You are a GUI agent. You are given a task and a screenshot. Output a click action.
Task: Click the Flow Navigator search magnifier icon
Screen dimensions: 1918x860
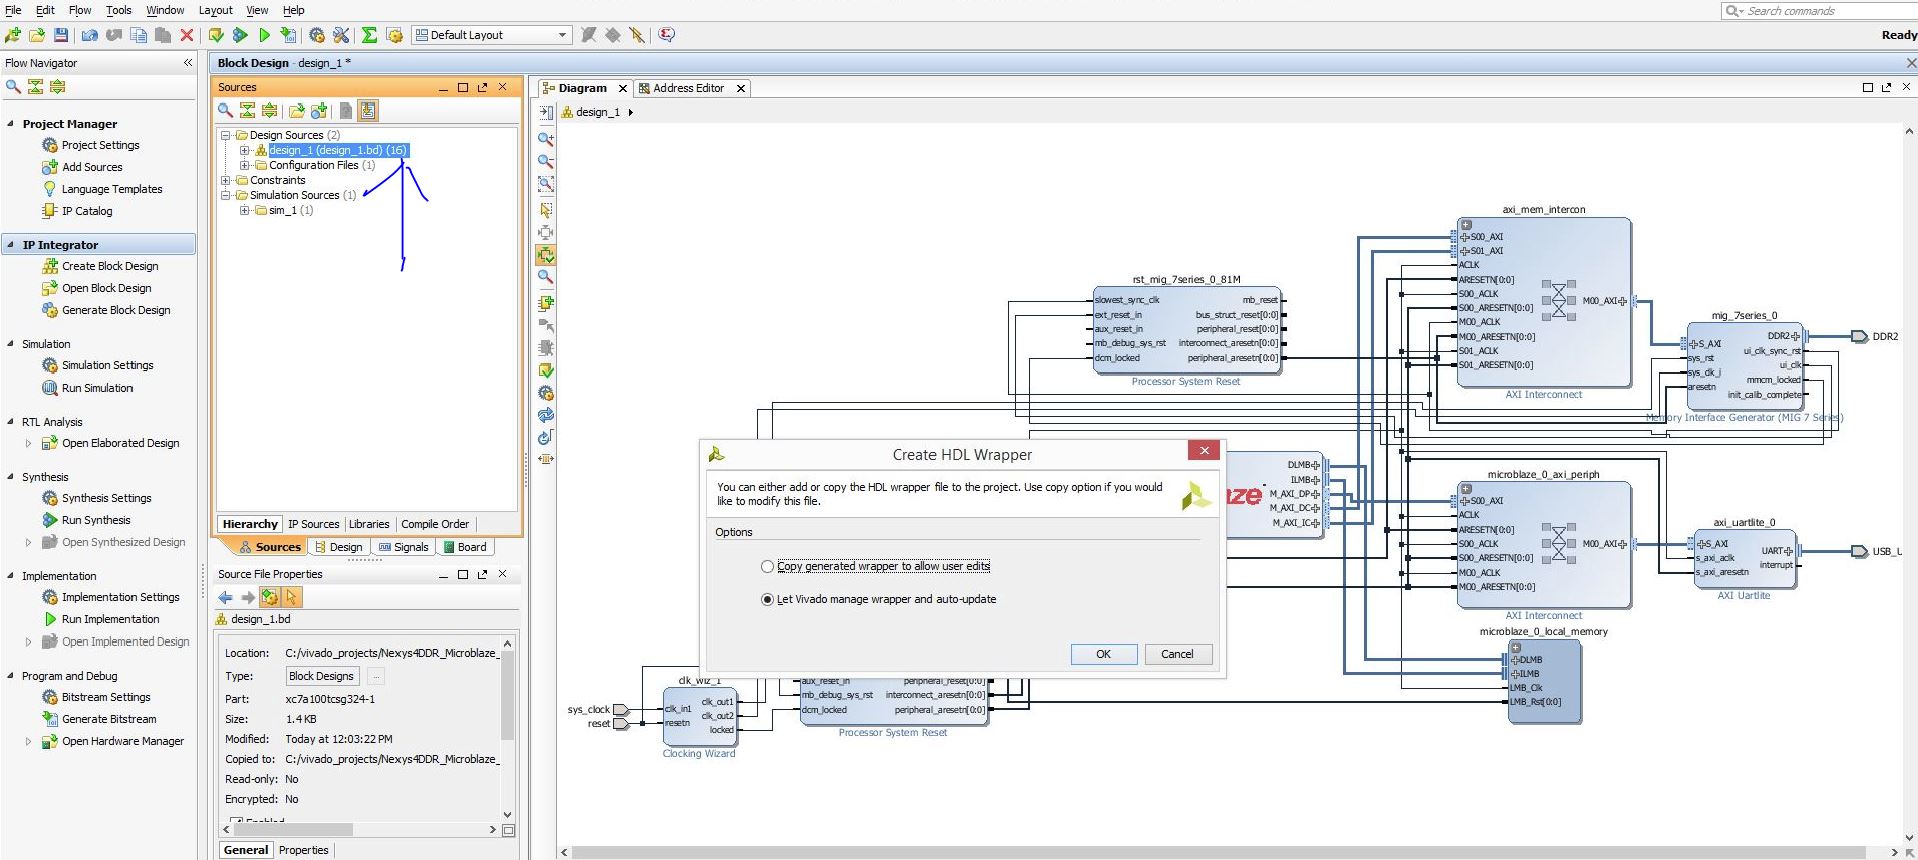tap(13, 86)
